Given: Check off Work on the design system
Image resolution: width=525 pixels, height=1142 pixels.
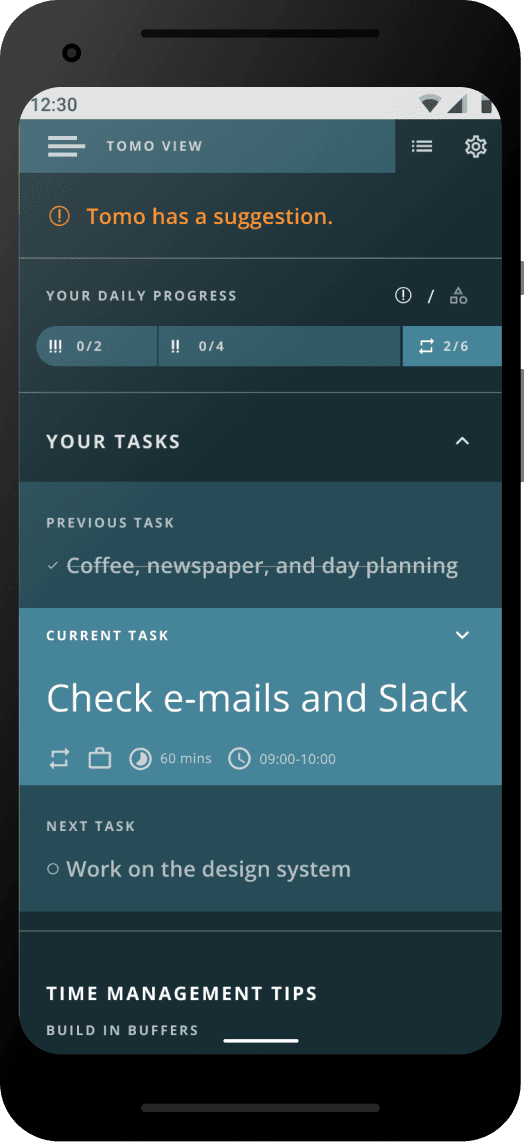Looking at the screenshot, I should tap(52, 869).
